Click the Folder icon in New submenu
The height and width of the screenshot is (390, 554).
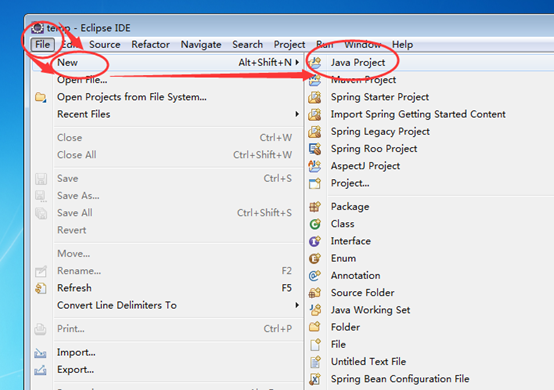point(315,327)
